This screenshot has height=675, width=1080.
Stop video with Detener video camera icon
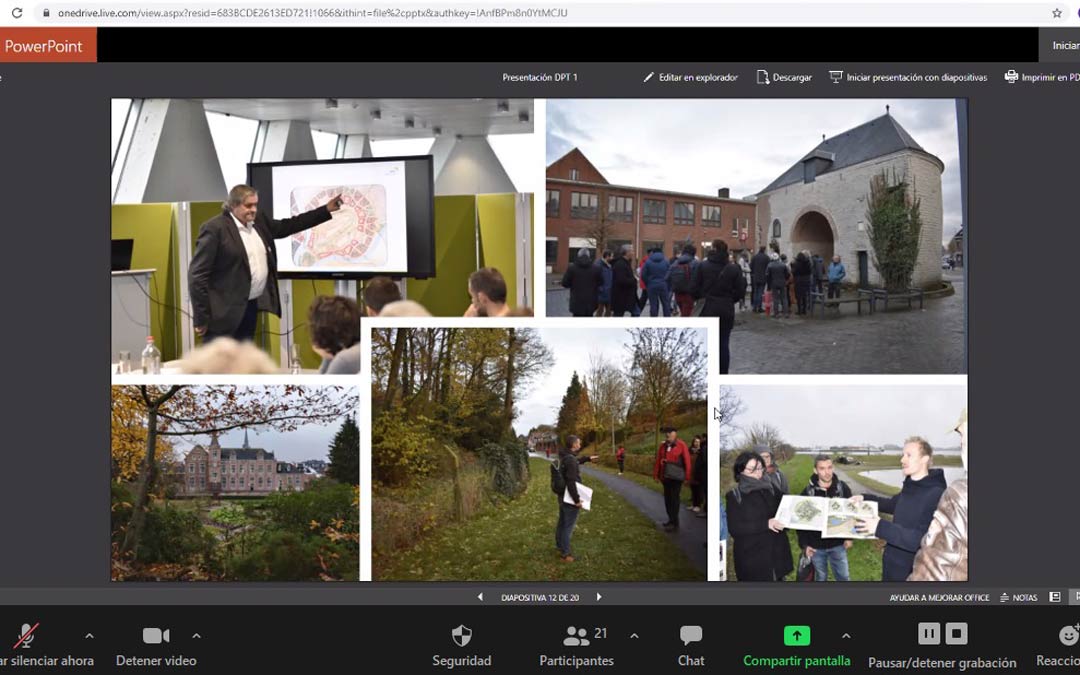[x=156, y=635]
